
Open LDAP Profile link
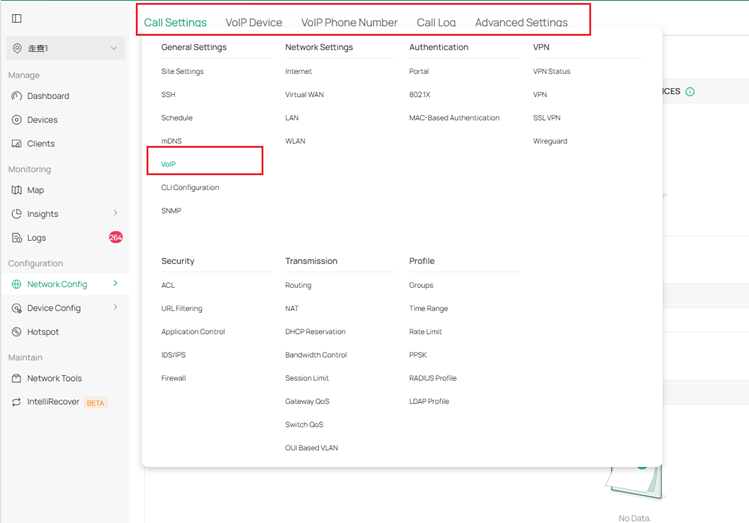click(429, 401)
